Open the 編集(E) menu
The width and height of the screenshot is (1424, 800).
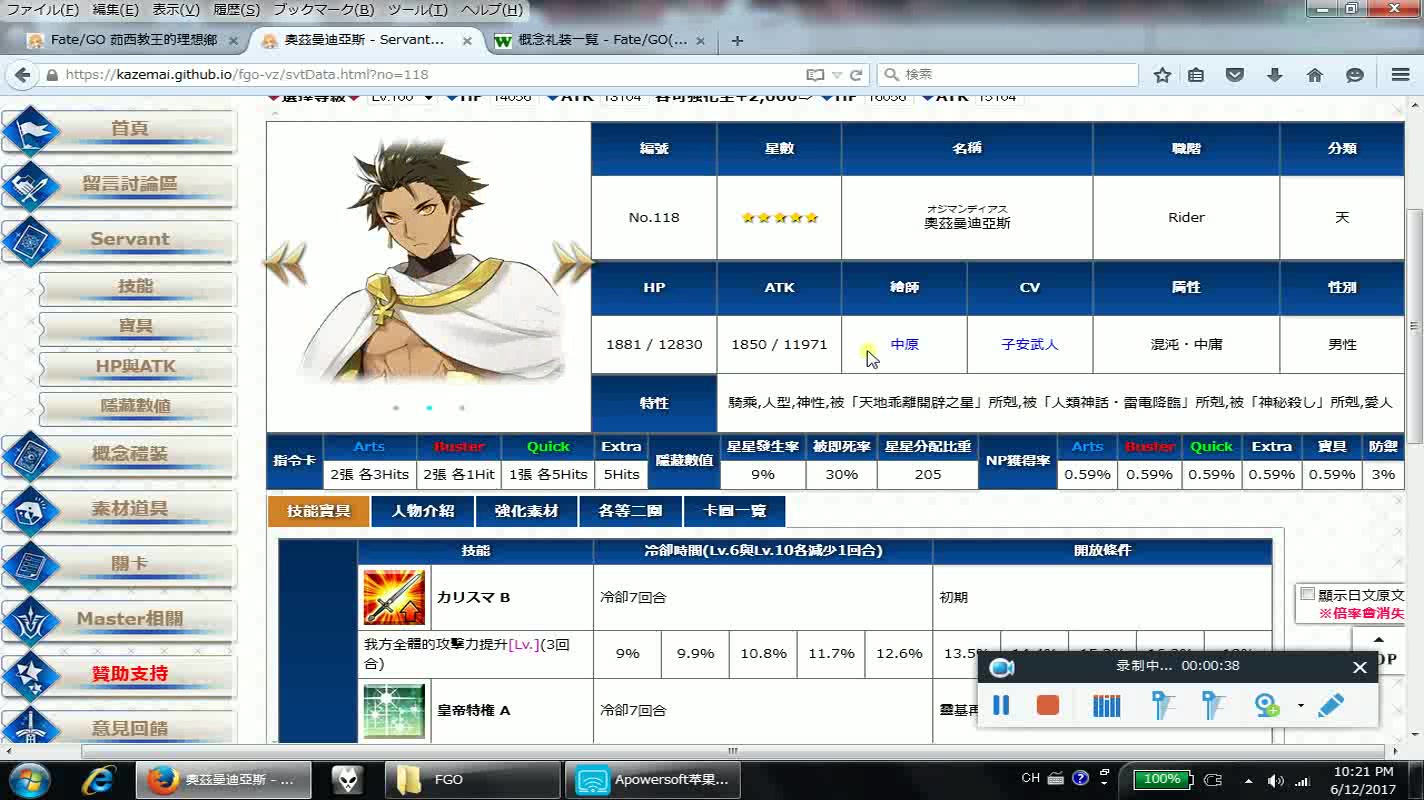[115, 10]
